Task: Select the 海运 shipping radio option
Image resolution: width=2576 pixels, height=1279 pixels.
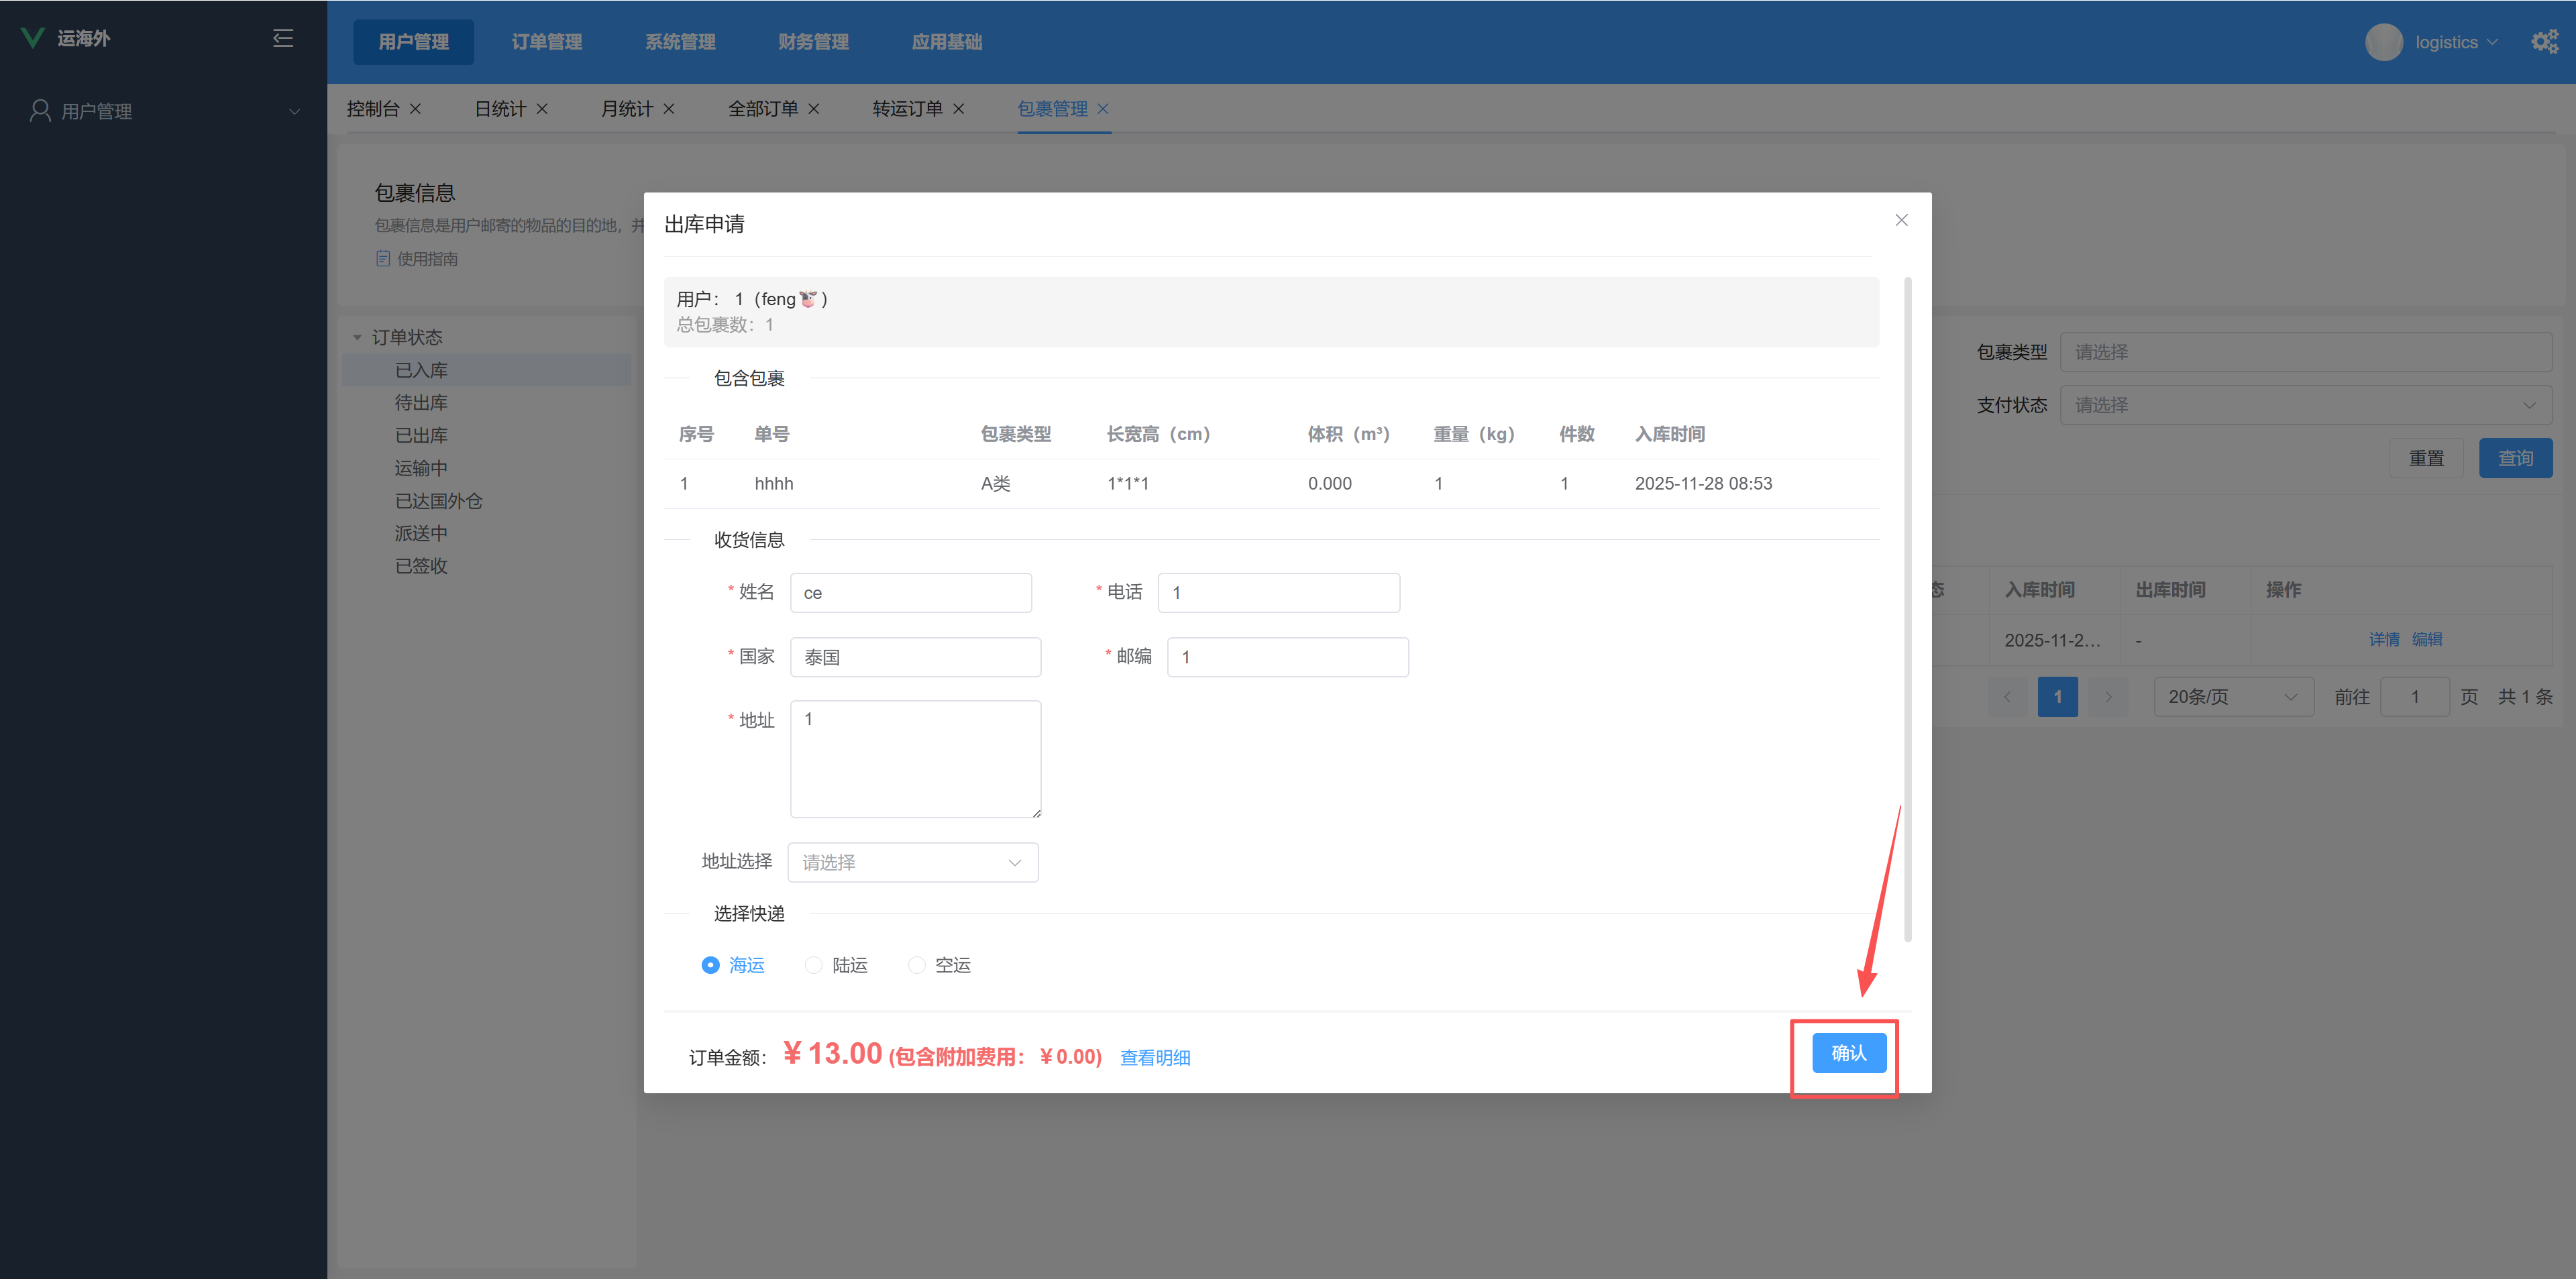Action: pyautogui.click(x=710, y=965)
